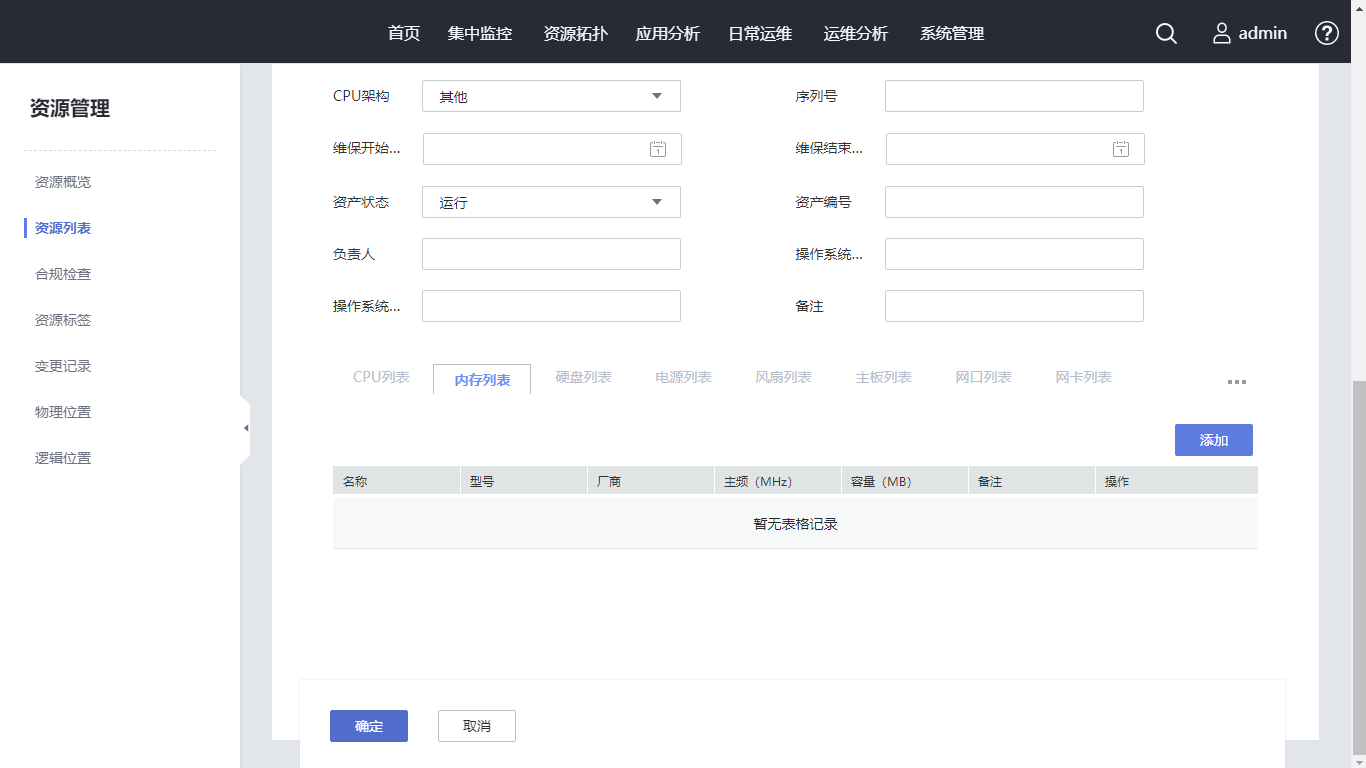The height and width of the screenshot is (768, 1366).
Task: Open the 集中监控 top menu
Action: pyautogui.click(x=480, y=33)
